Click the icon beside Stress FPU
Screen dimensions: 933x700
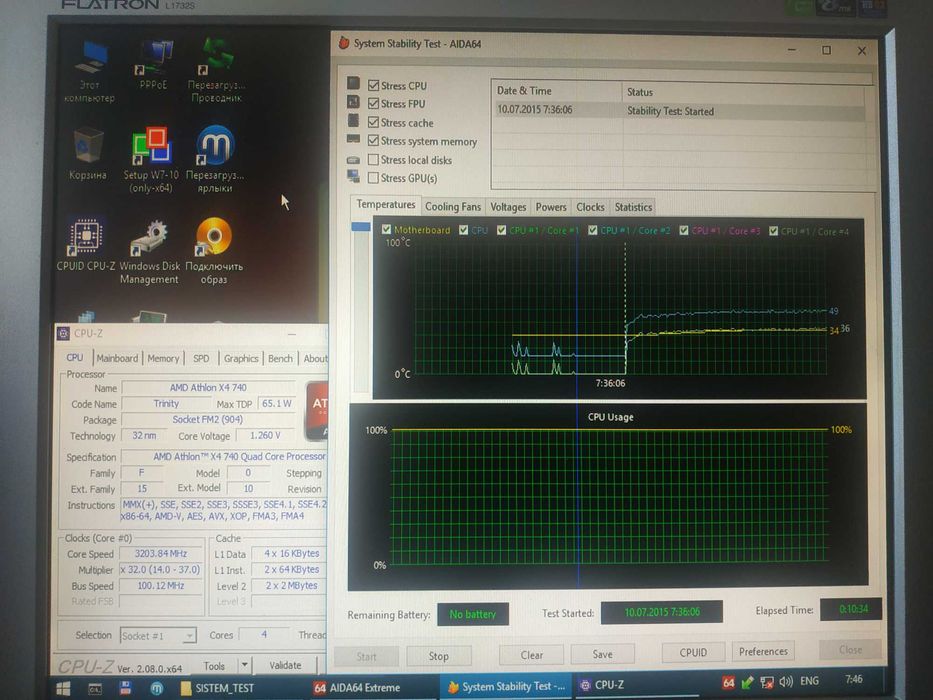[x=353, y=102]
